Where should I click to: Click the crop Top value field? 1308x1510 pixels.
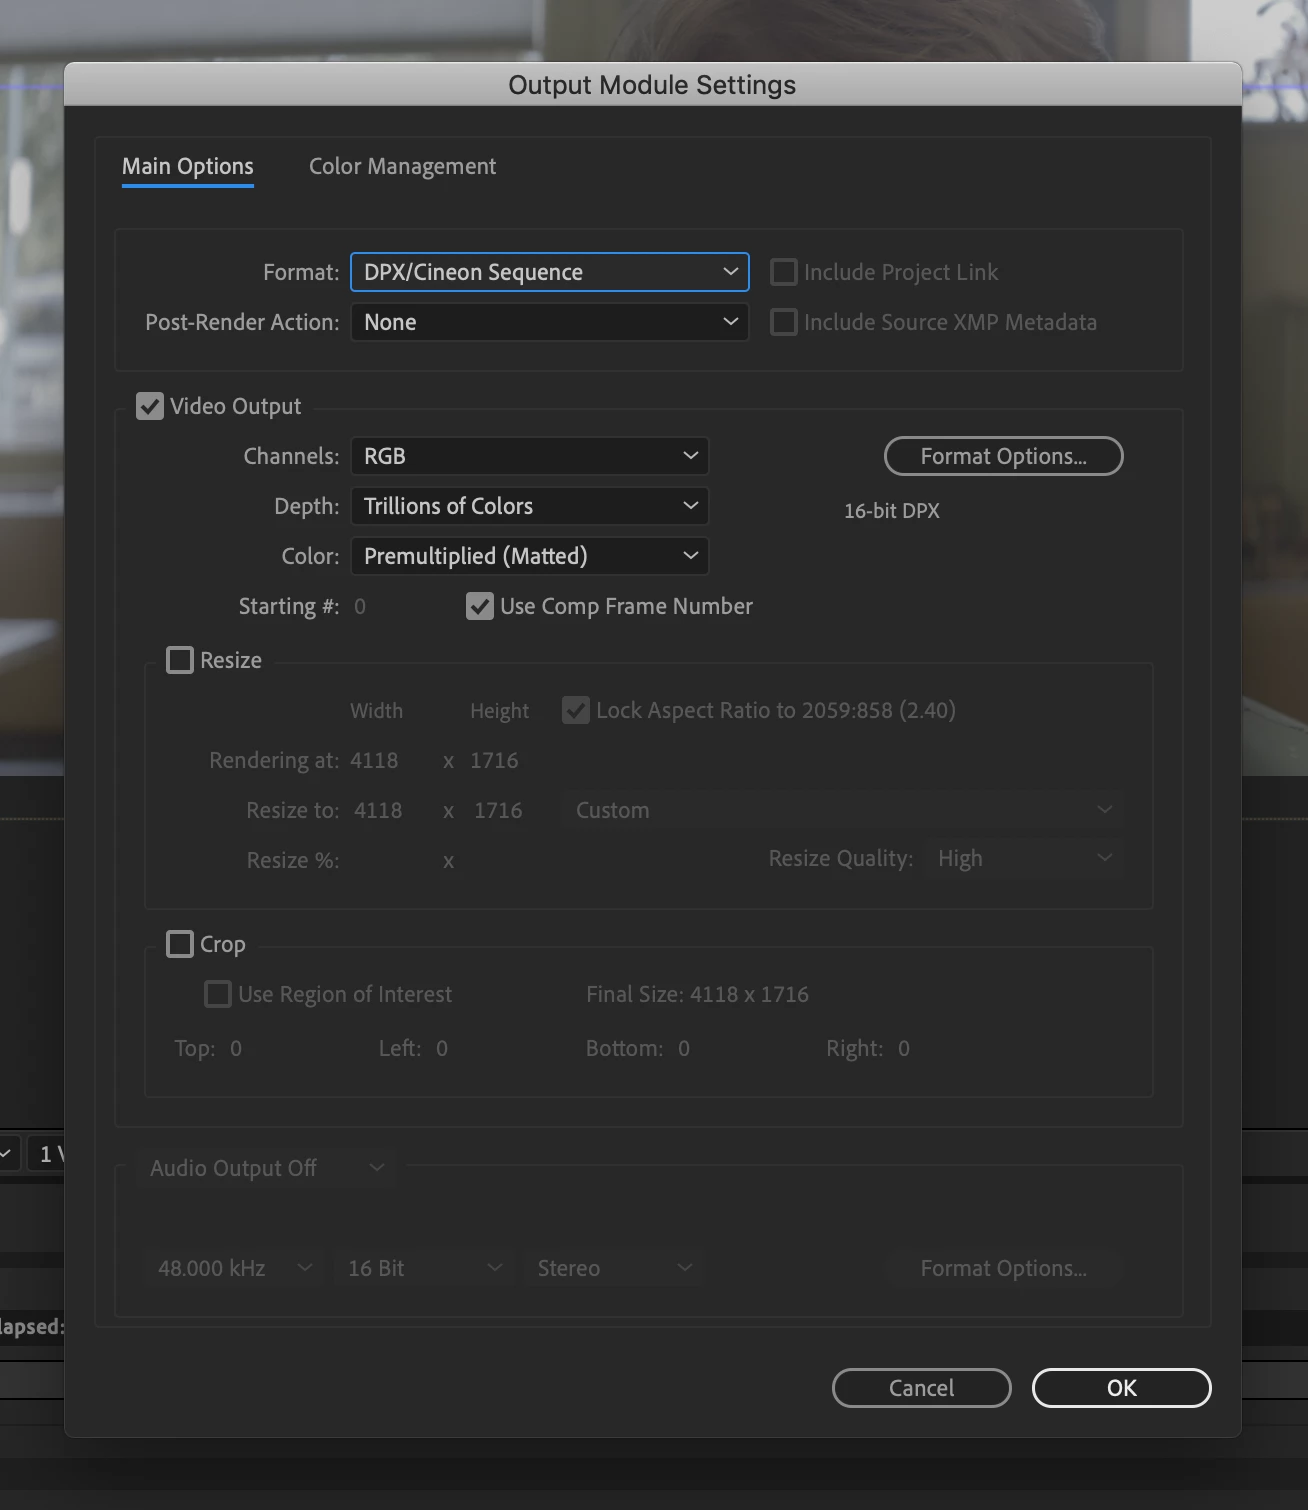tap(236, 1049)
